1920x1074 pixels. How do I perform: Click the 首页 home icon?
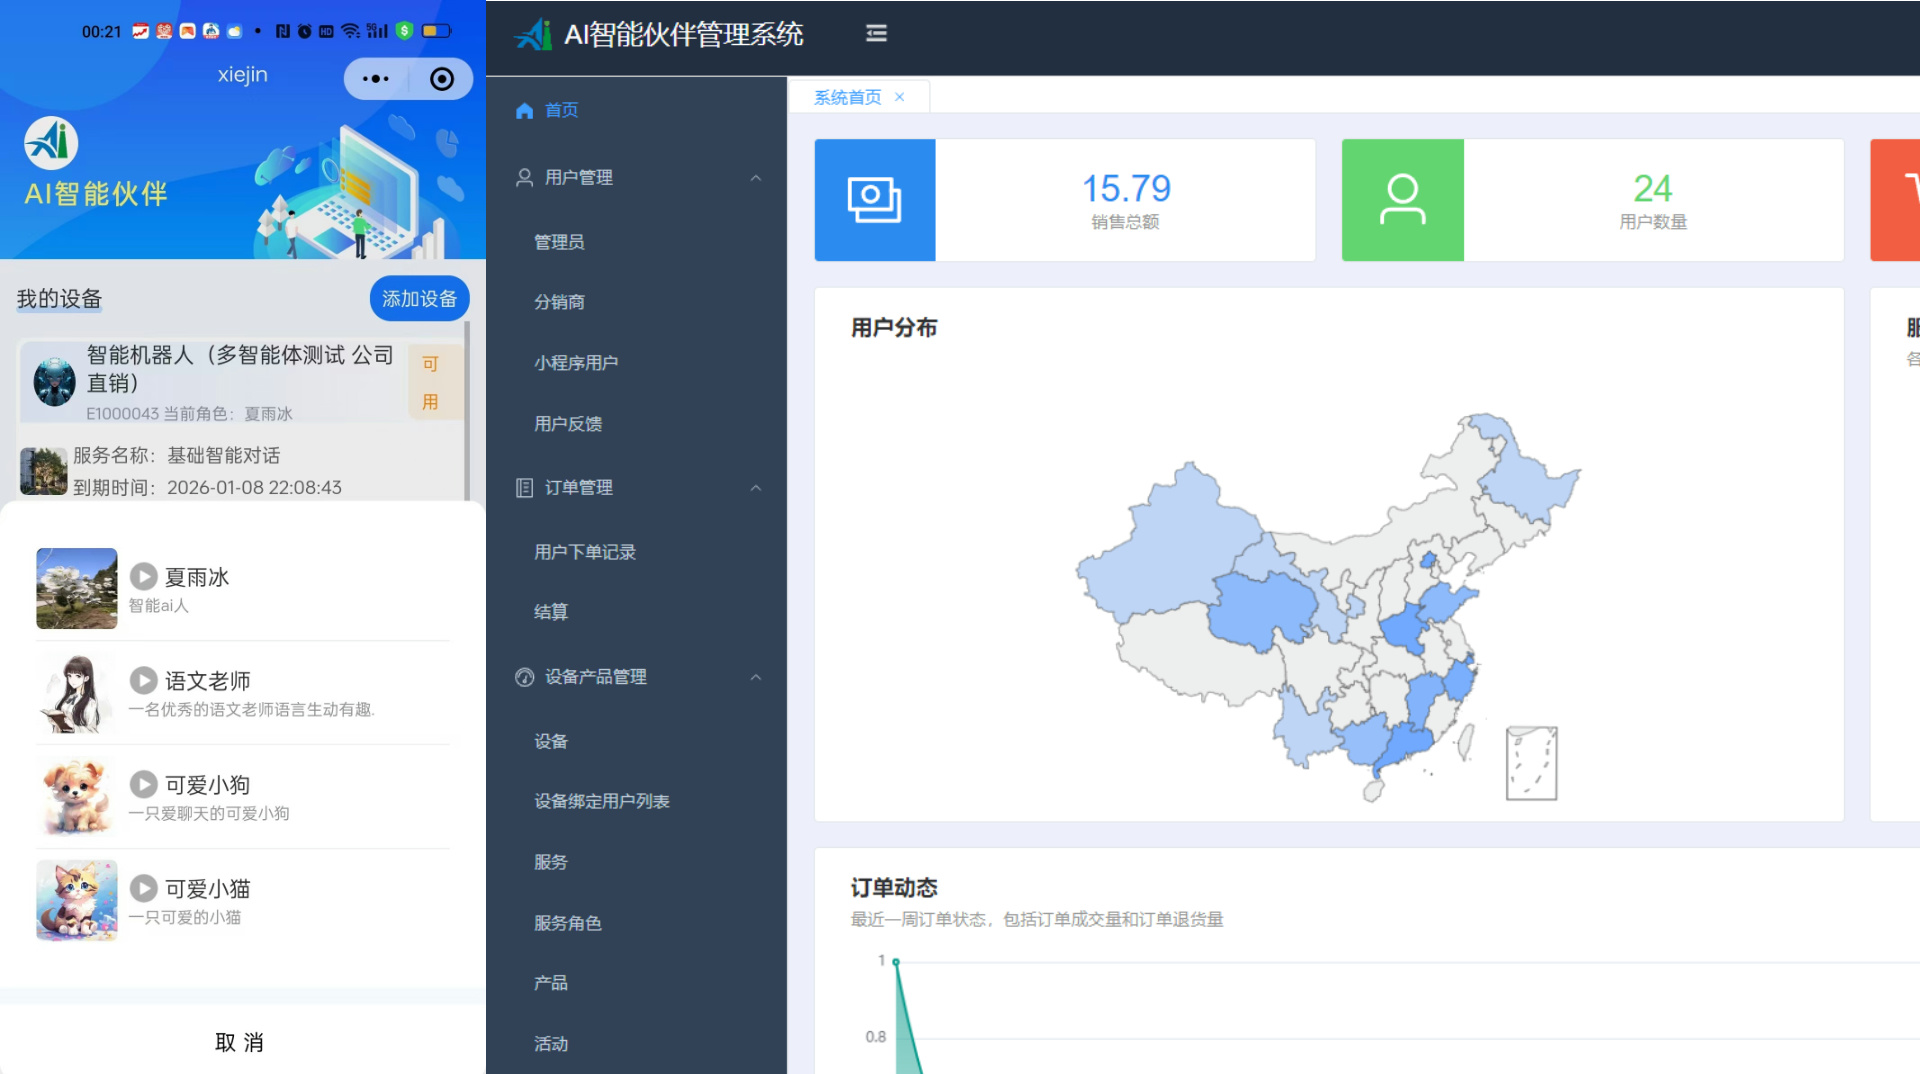pyautogui.click(x=524, y=111)
